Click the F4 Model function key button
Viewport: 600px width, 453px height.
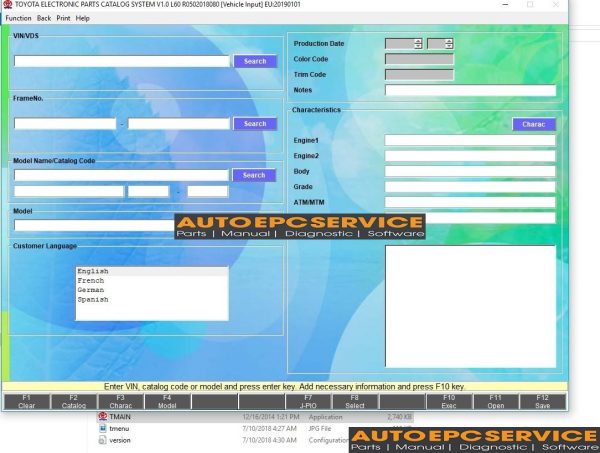(x=167, y=402)
